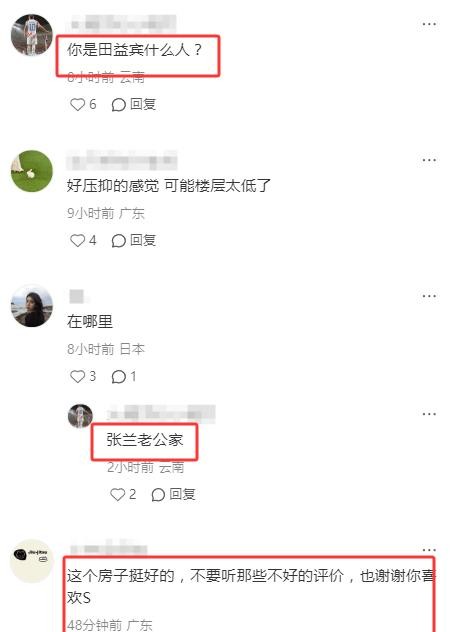Open more options for the 张兰老公家 reply
The width and height of the screenshot is (457, 632).
point(429,414)
